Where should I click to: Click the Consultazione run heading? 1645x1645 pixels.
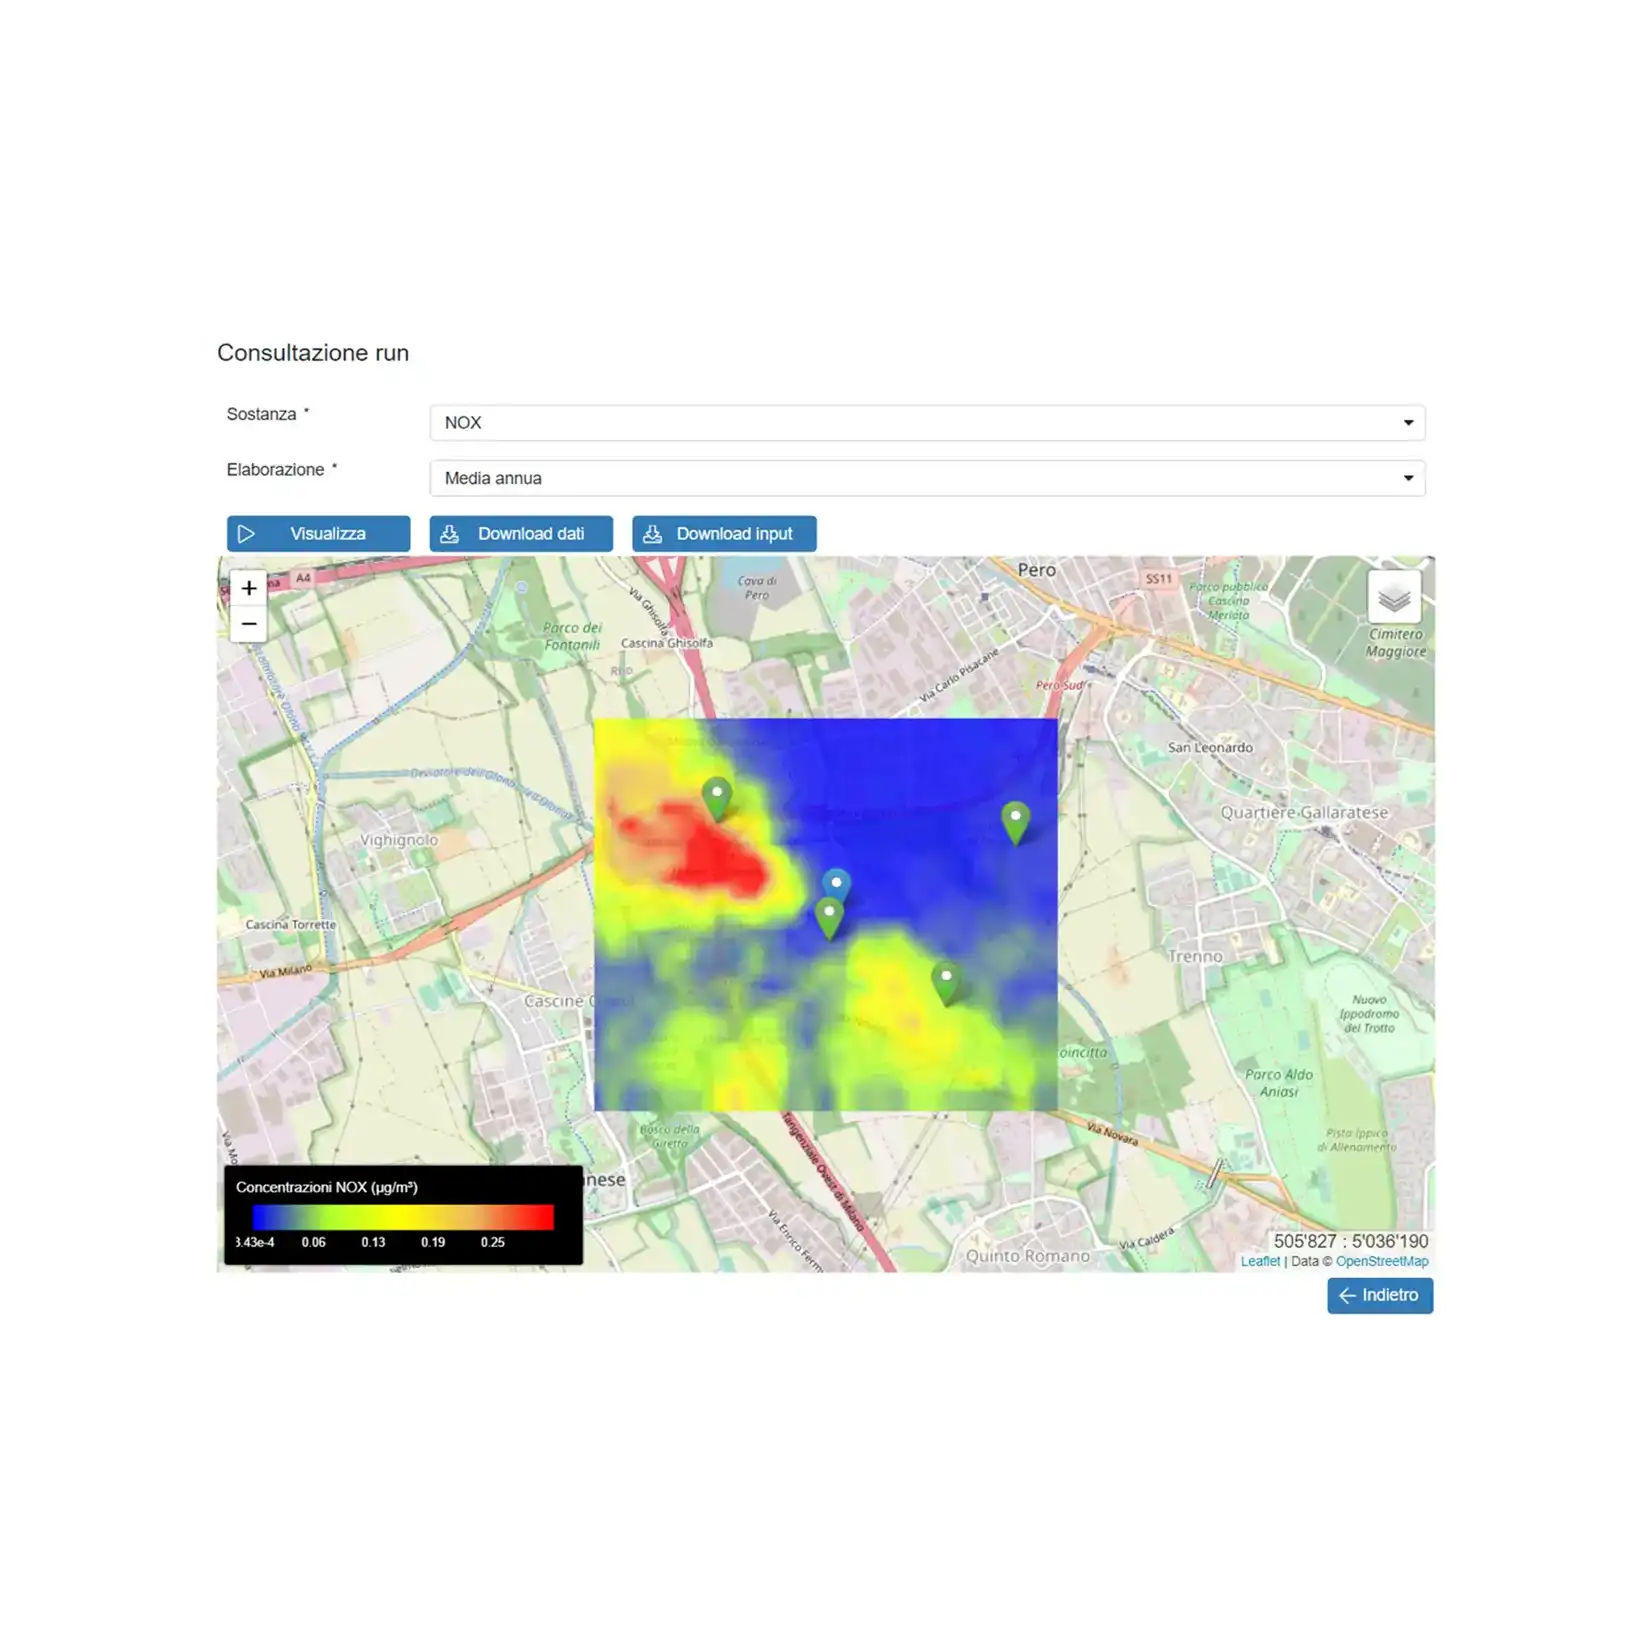coord(313,353)
